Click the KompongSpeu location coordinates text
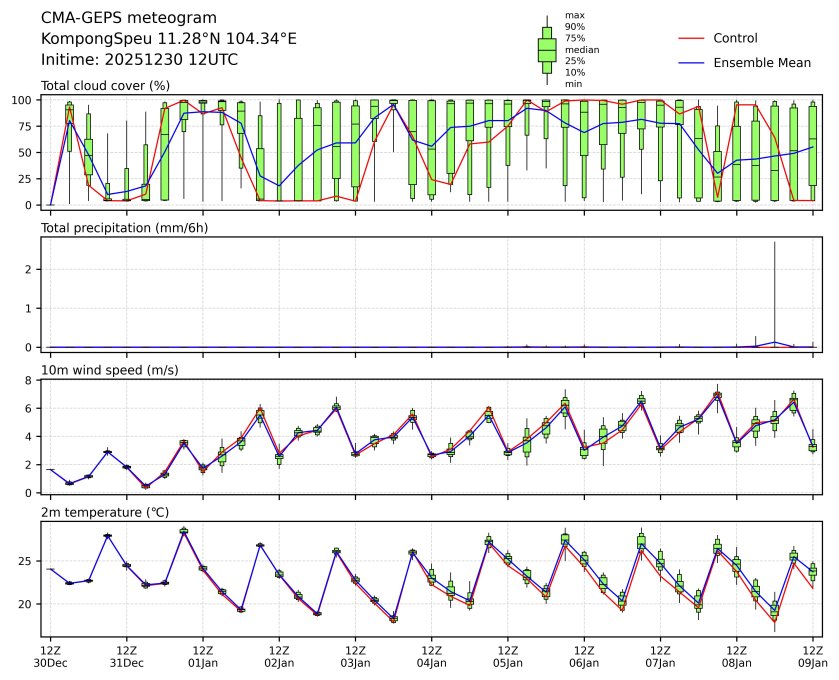This screenshot has height=680, width=839. pos(168,39)
